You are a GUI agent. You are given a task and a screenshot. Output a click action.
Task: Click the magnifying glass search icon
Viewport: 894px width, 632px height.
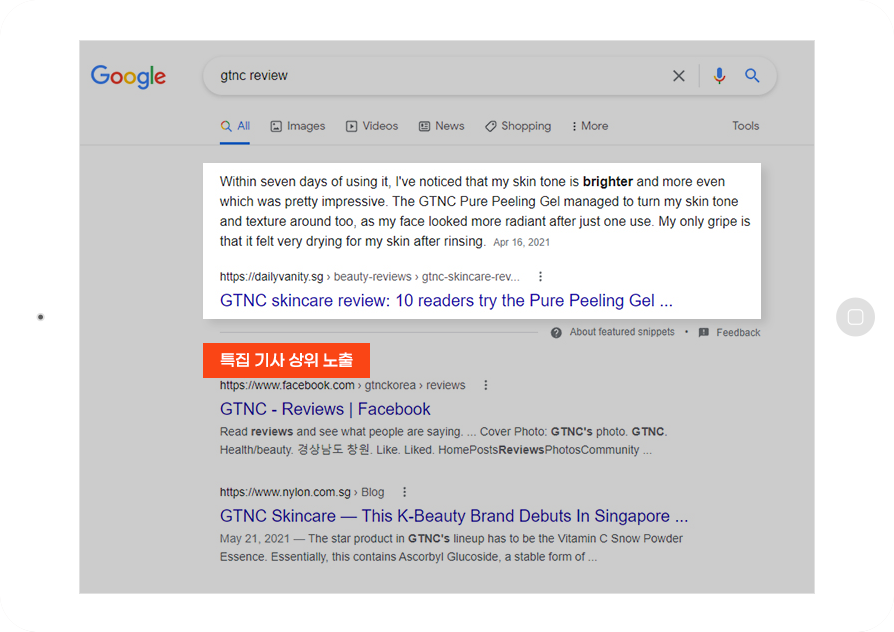click(752, 75)
